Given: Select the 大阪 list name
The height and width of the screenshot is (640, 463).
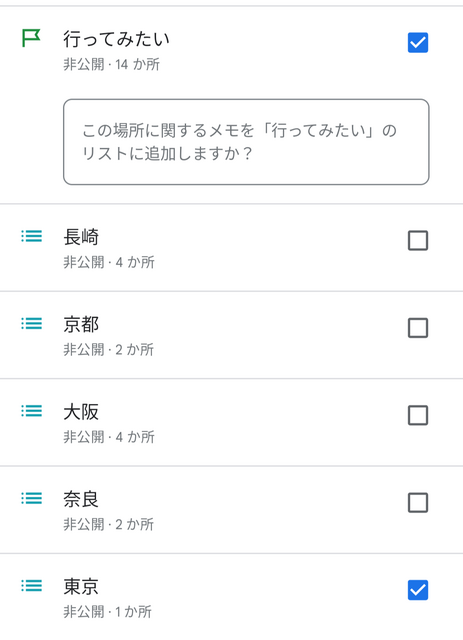Looking at the screenshot, I should click(81, 411).
